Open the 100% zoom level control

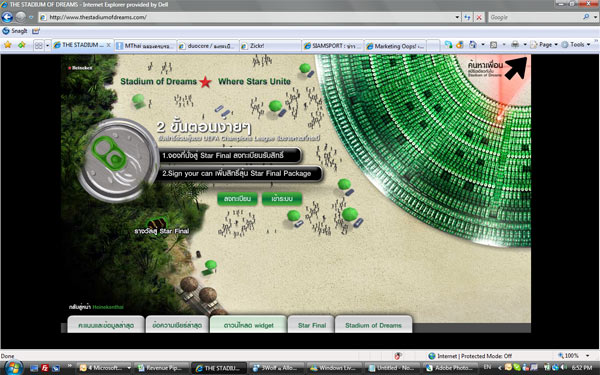pyautogui.click(x=569, y=355)
